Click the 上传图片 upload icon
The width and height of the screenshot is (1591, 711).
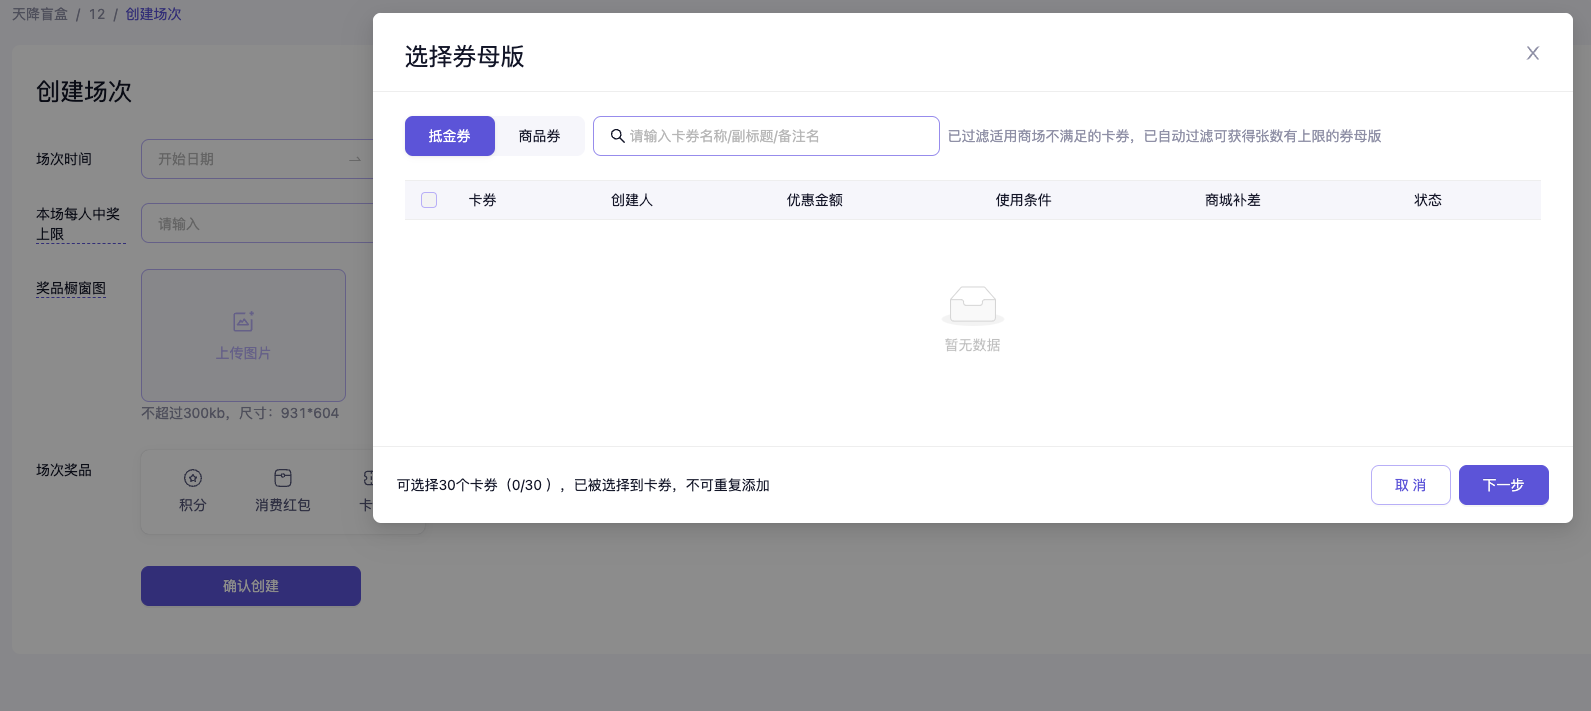[x=243, y=322]
